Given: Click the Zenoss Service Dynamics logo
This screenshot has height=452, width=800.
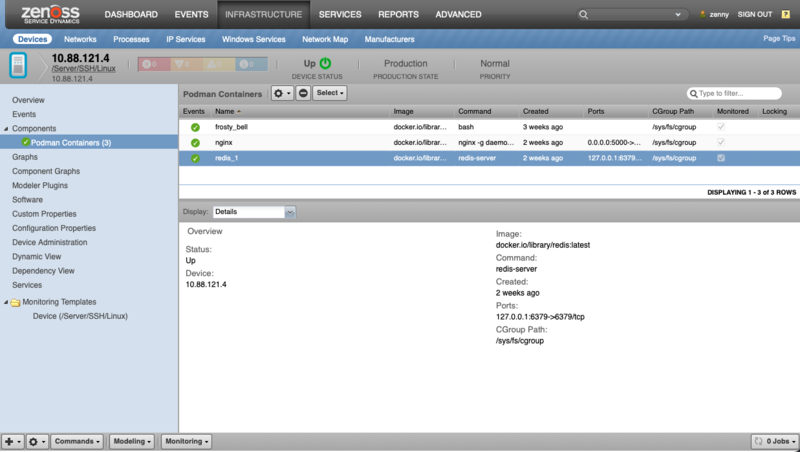Looking at the screenshot, I should pos(51,14).
